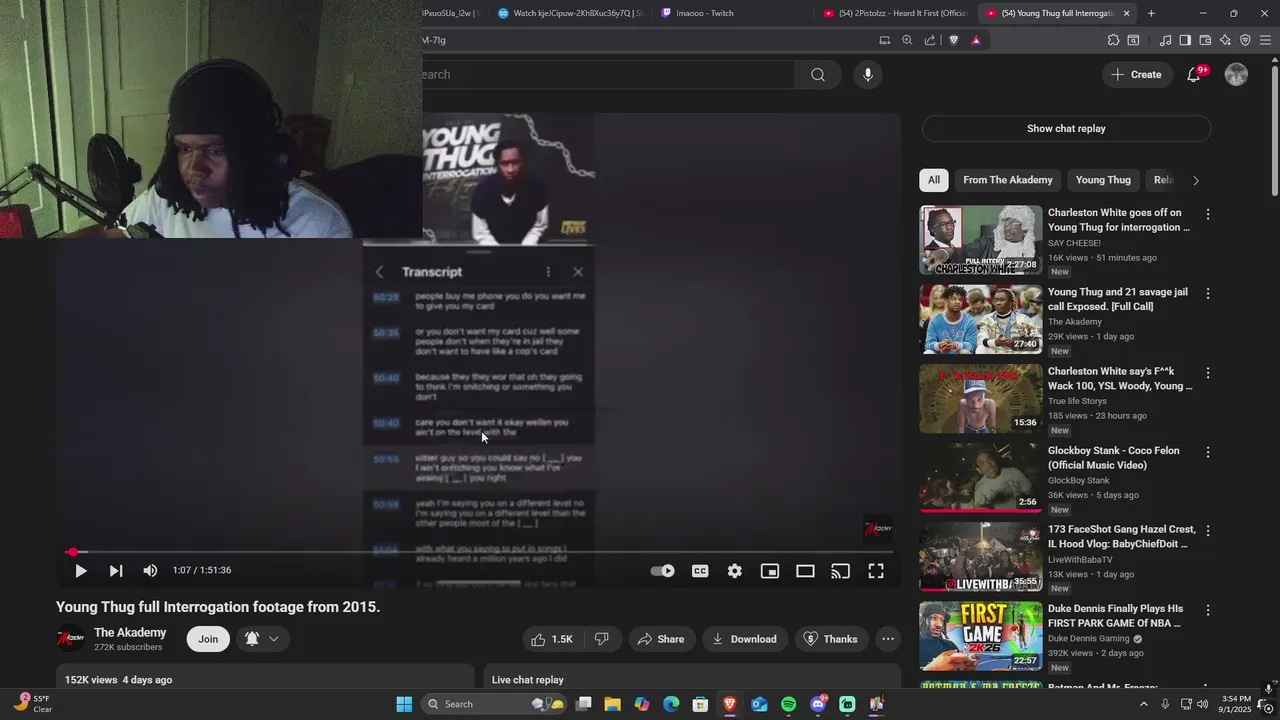
Task: Switch to theater mode
Action: [805, 571]
